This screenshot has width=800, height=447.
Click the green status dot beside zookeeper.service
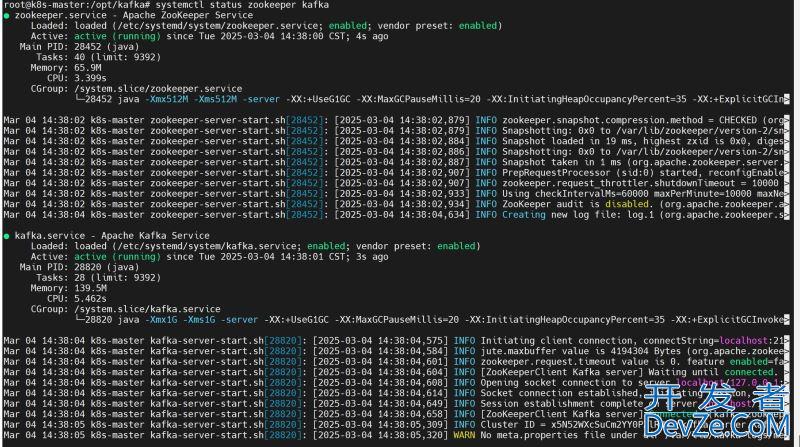(7, 16)
